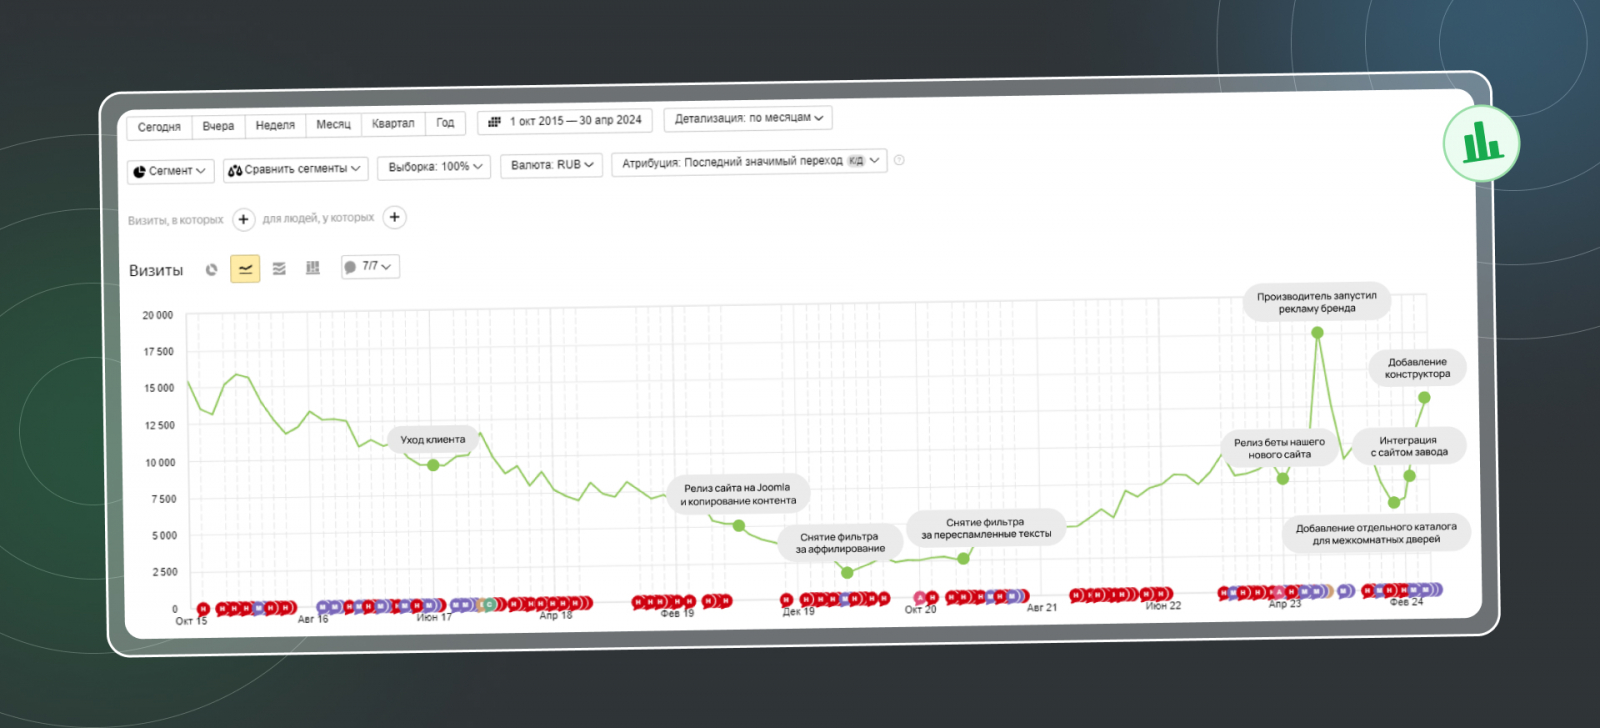Switch to the Месяц period tab

(x=333, y=124)
